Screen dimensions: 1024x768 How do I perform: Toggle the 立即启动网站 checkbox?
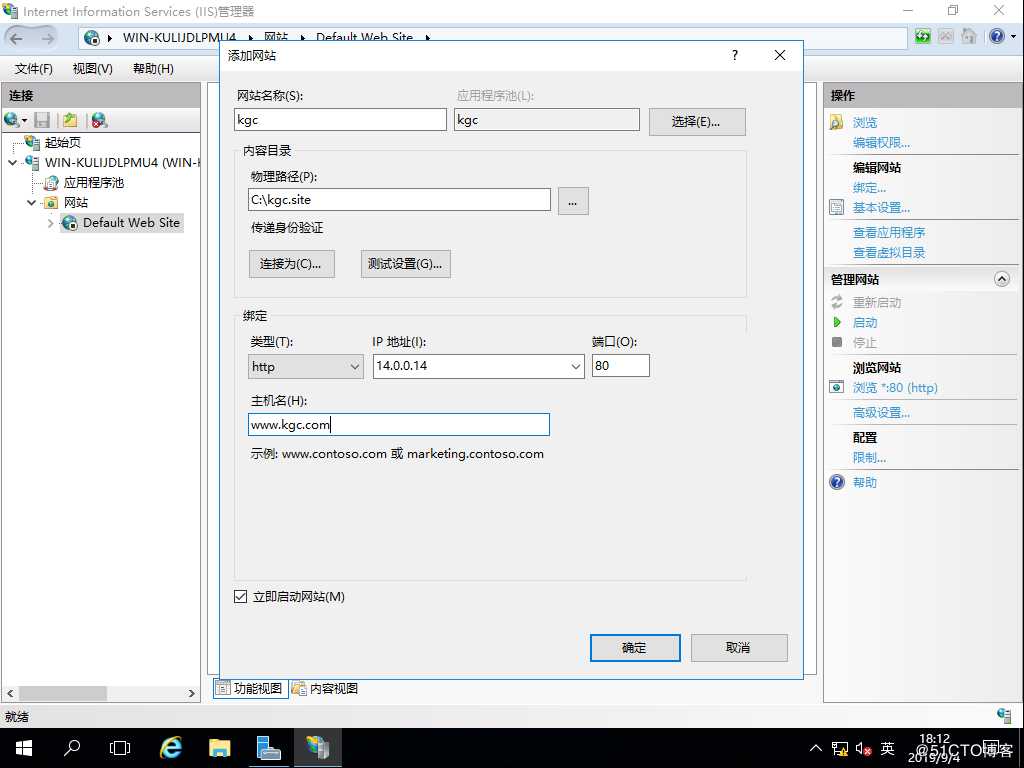click(240, 596)
